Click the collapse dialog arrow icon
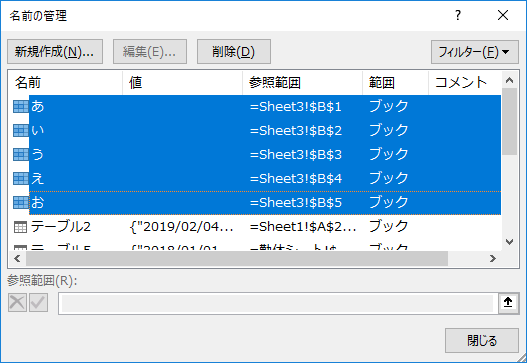The height and width of the screenshot is (363, 527). 508,303
